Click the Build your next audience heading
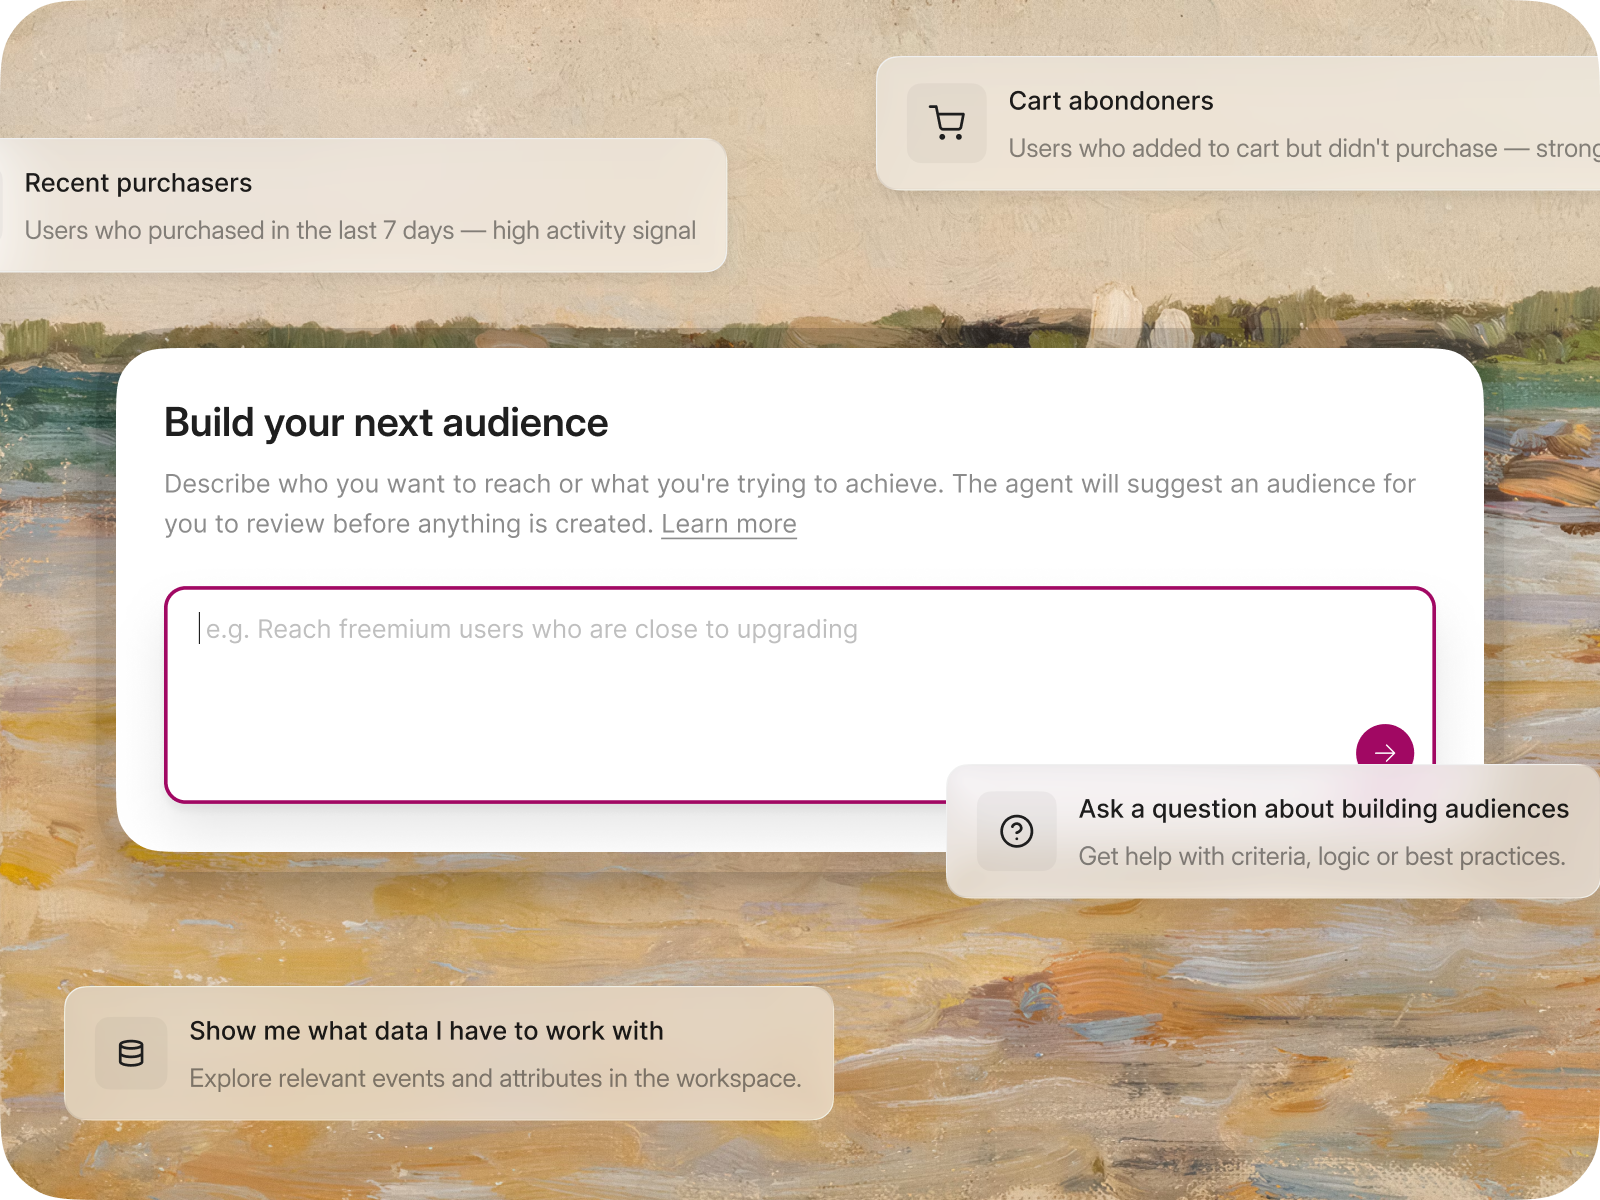Viewport: 1600px width, 1200px height. pyautogui.click(x=386, y=423)
